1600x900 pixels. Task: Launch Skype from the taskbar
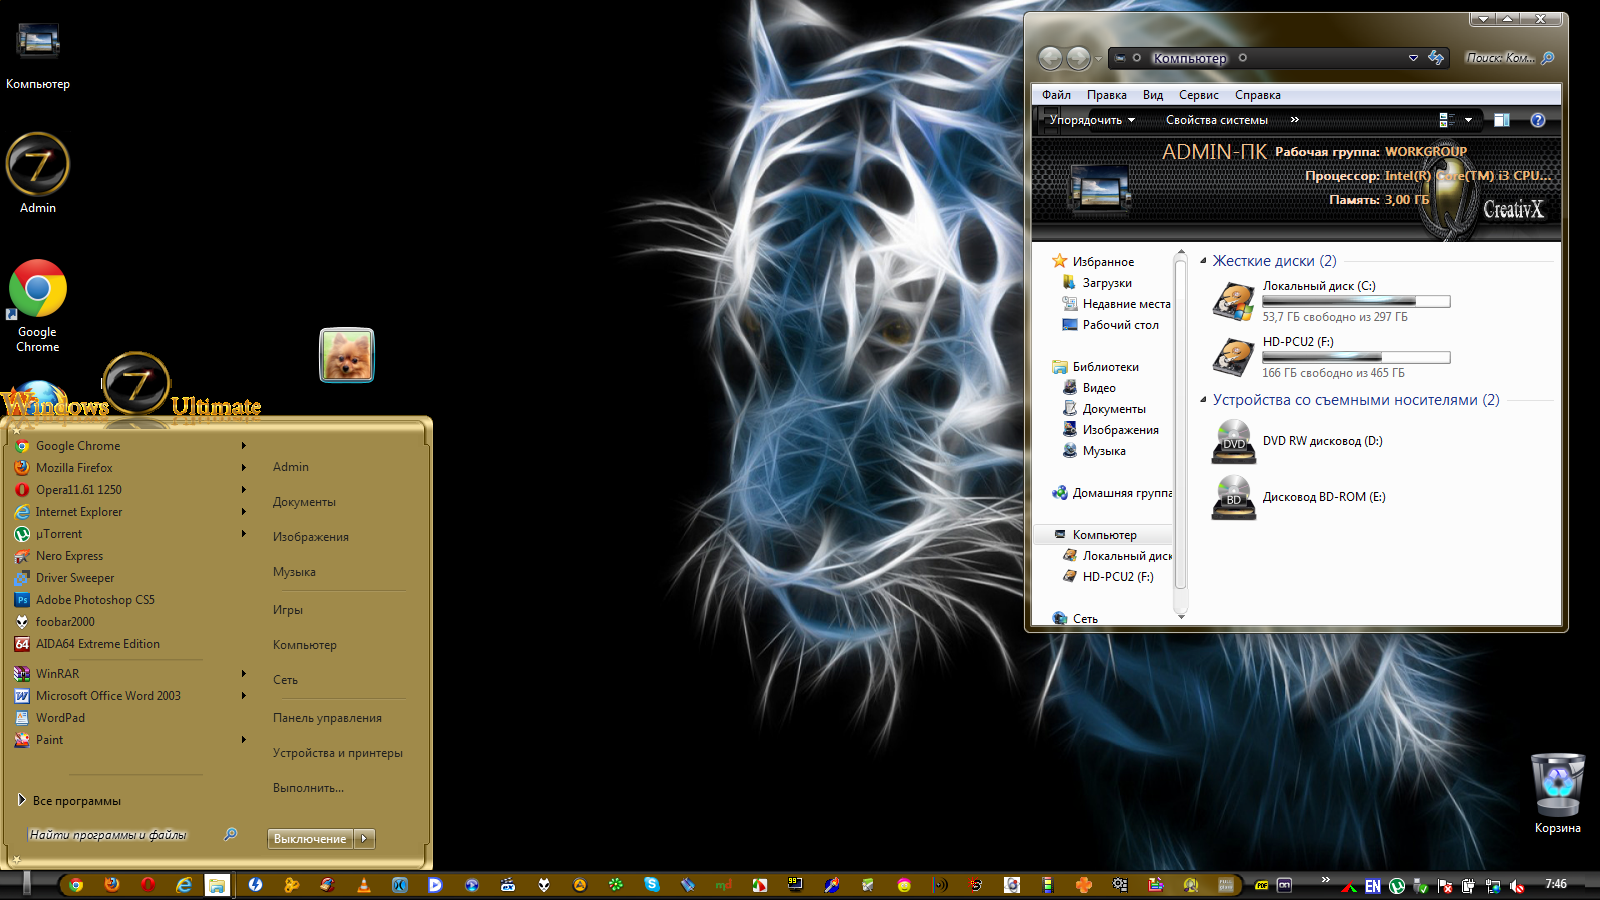[x=652, y=885]
